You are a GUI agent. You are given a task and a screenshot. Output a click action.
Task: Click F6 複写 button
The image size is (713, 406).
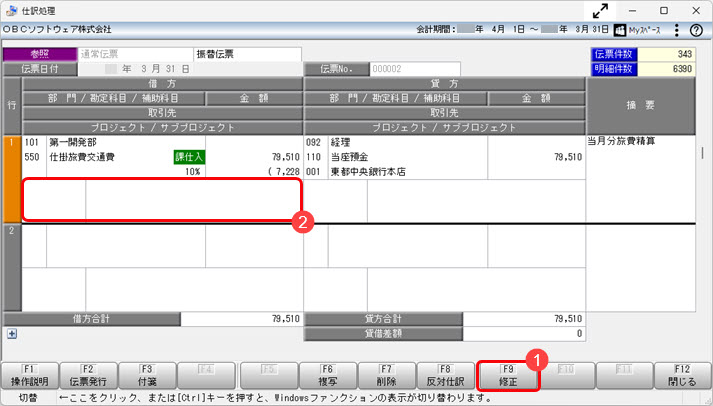tap(327, 376)
